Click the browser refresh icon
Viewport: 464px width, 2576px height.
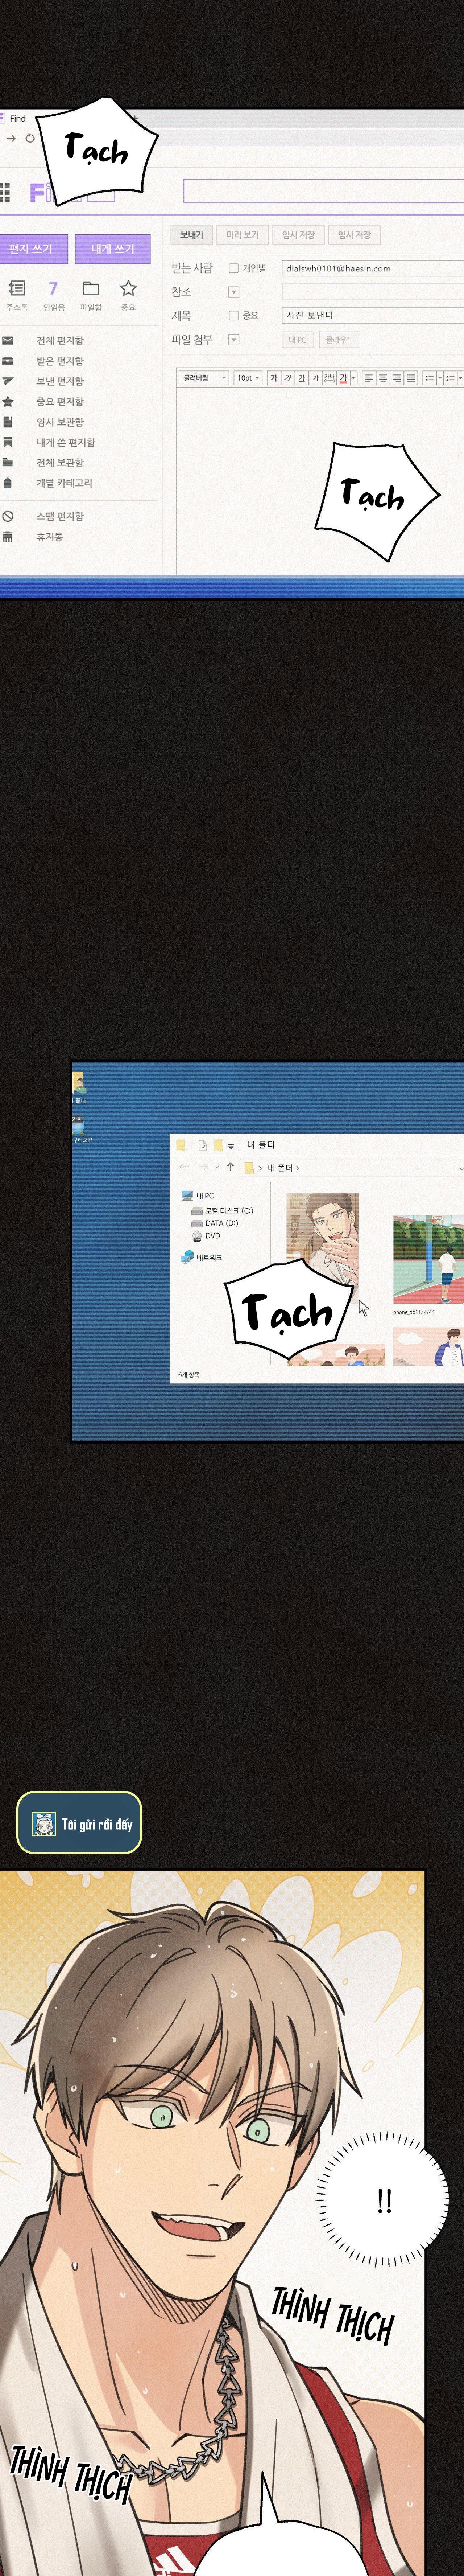pyautogui.click(x=30, y=138)
